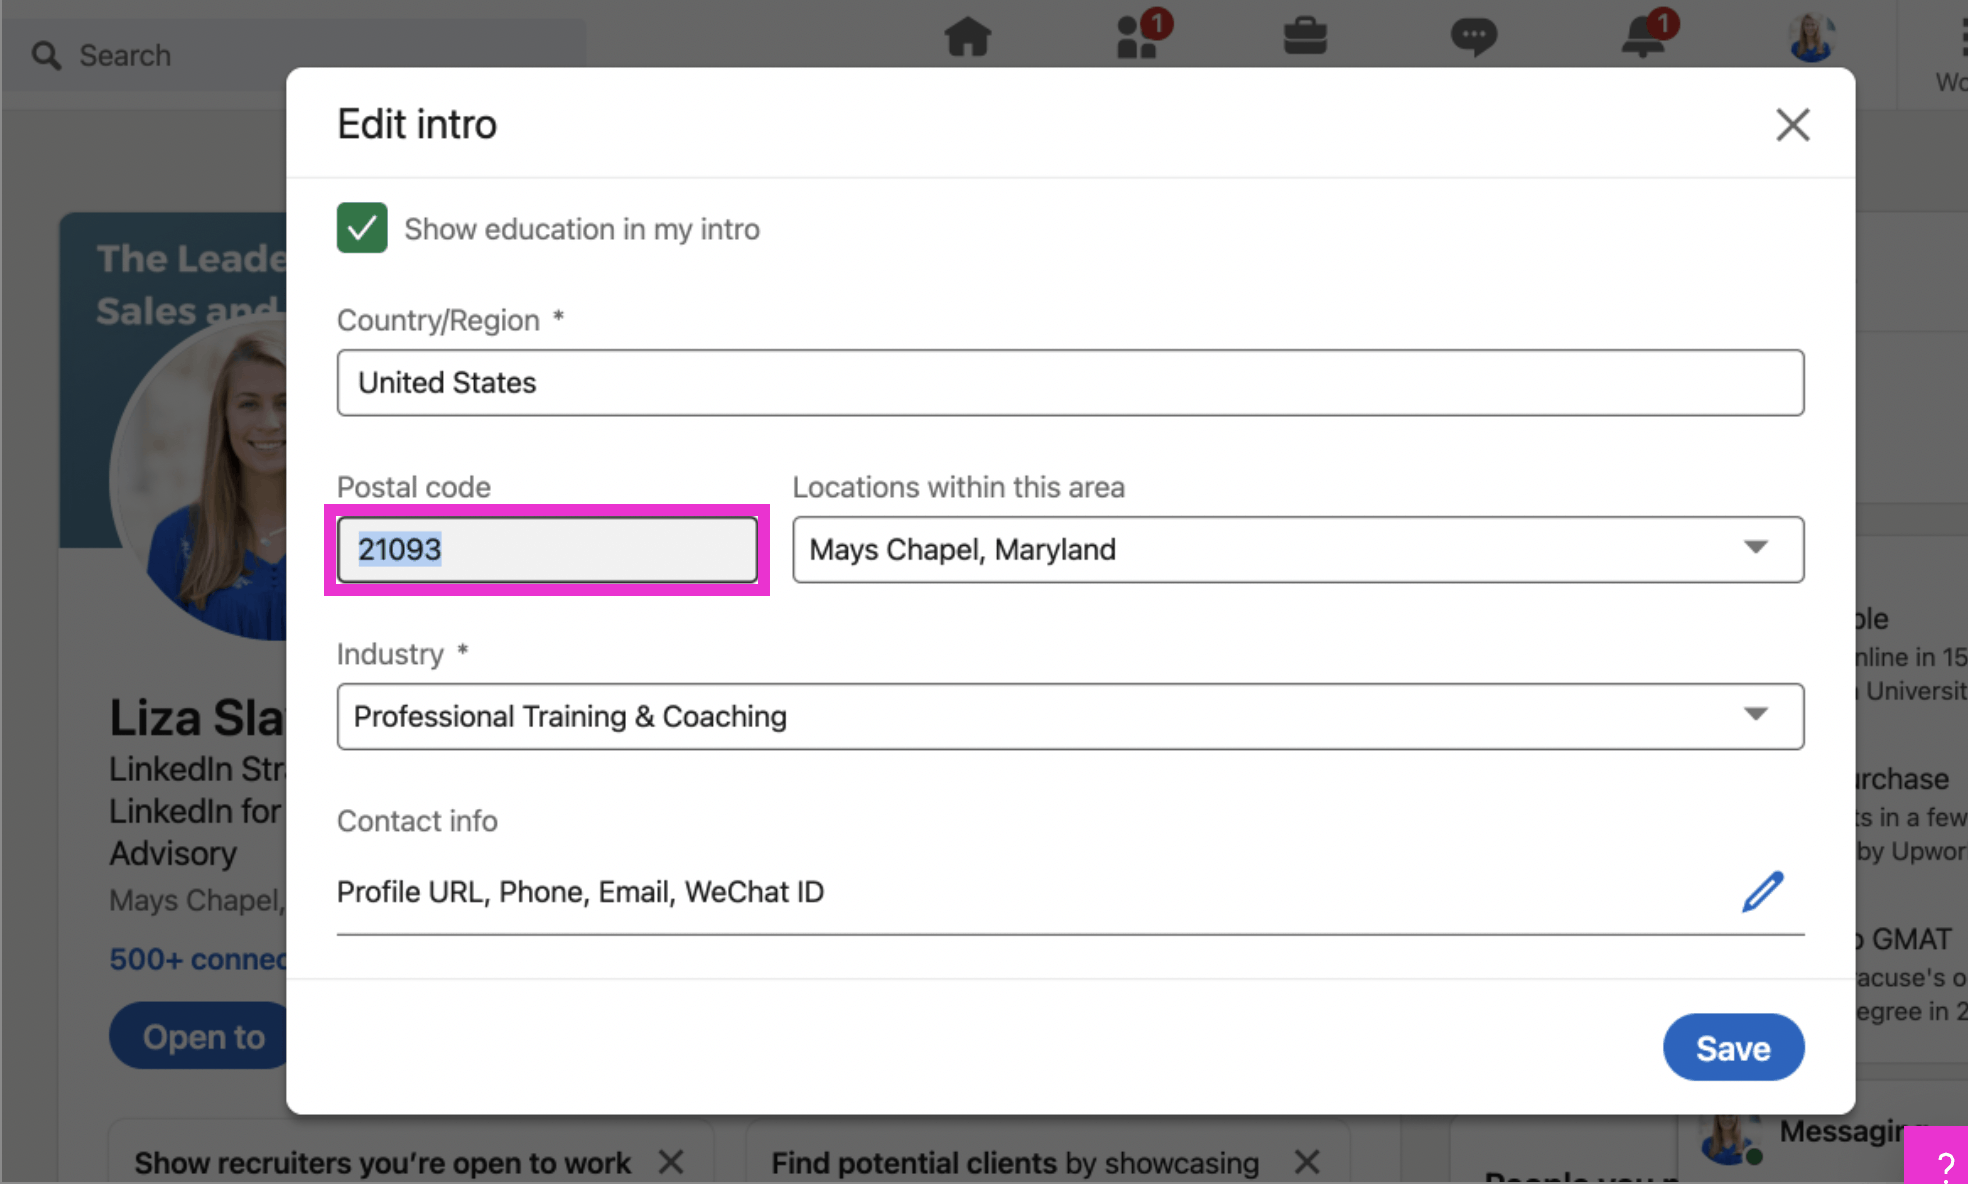Image resolution: width=1968 pixels, height=1184 pixels.
Task: Open the 500+ connections link
Action: [x=198, y=959]
